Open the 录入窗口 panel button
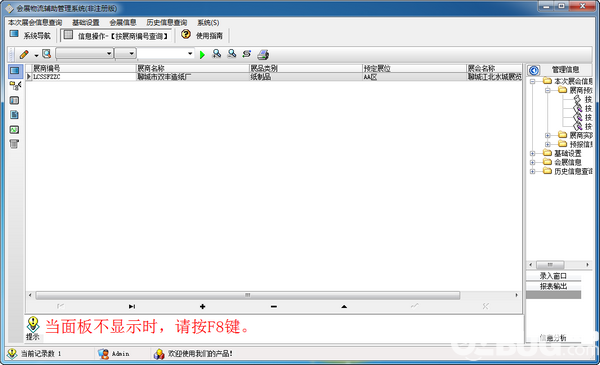Viewport: 600px width, 365px height. (x=553, y=276)
